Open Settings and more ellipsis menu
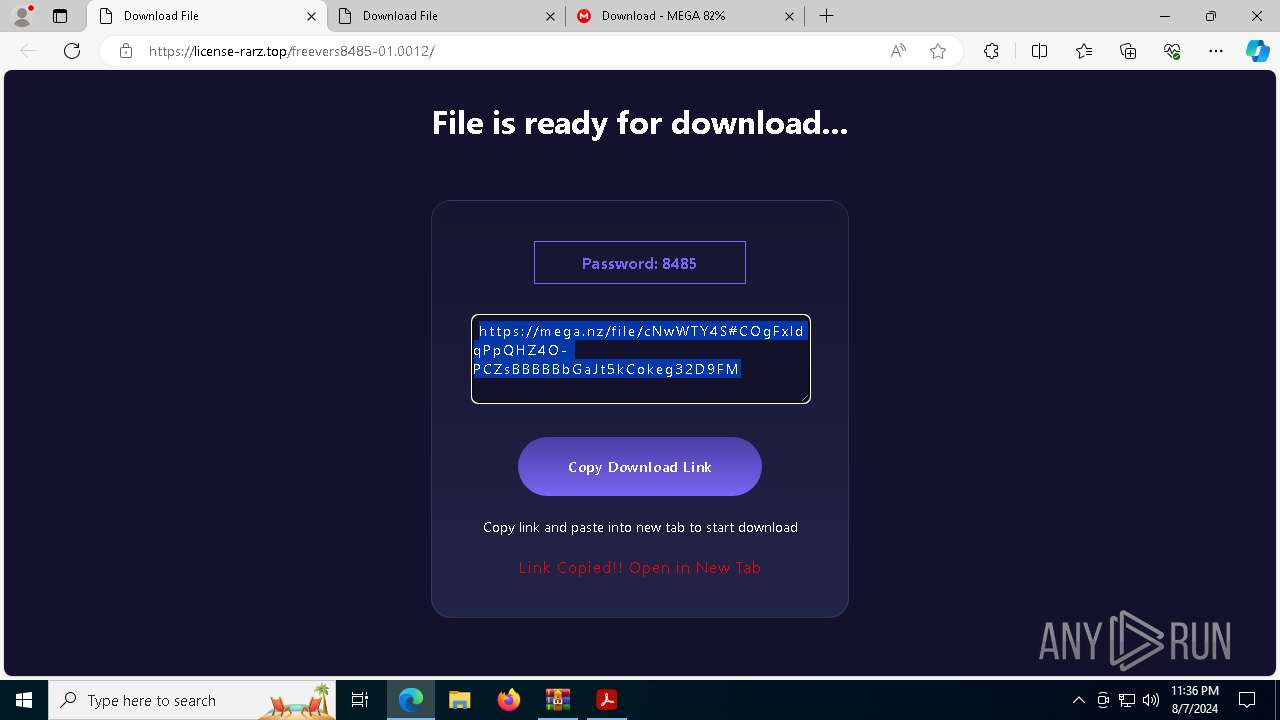The height and width of the screenshot is (720, 1280). [x=1216, y=51]
